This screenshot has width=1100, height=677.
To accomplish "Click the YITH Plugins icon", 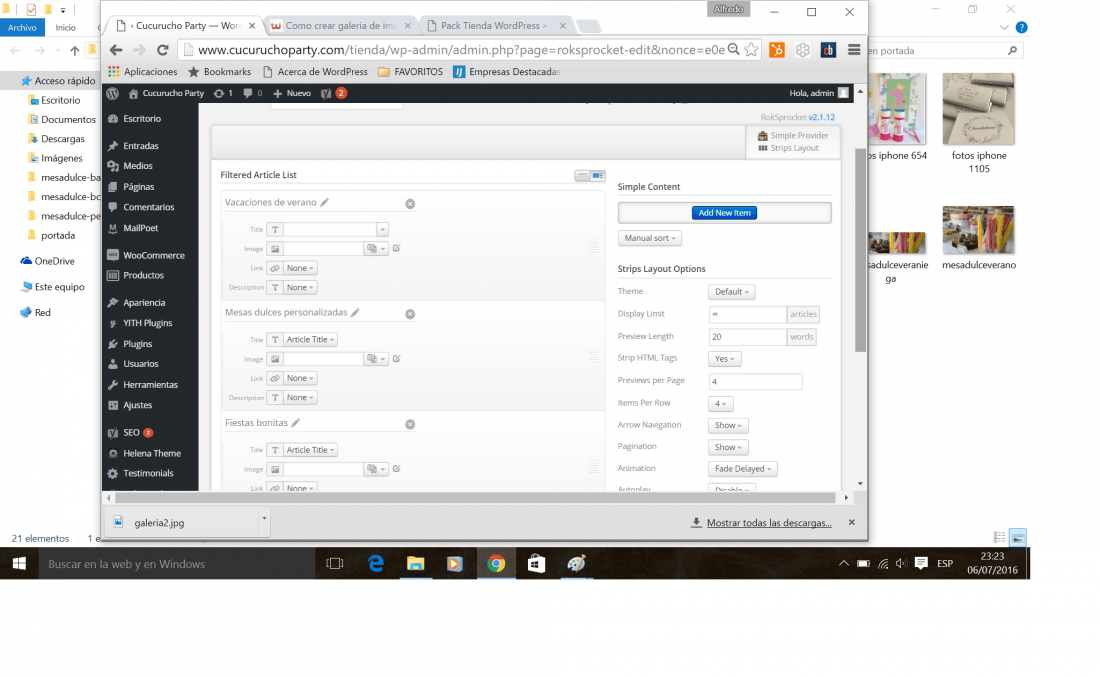I will 113,323.
